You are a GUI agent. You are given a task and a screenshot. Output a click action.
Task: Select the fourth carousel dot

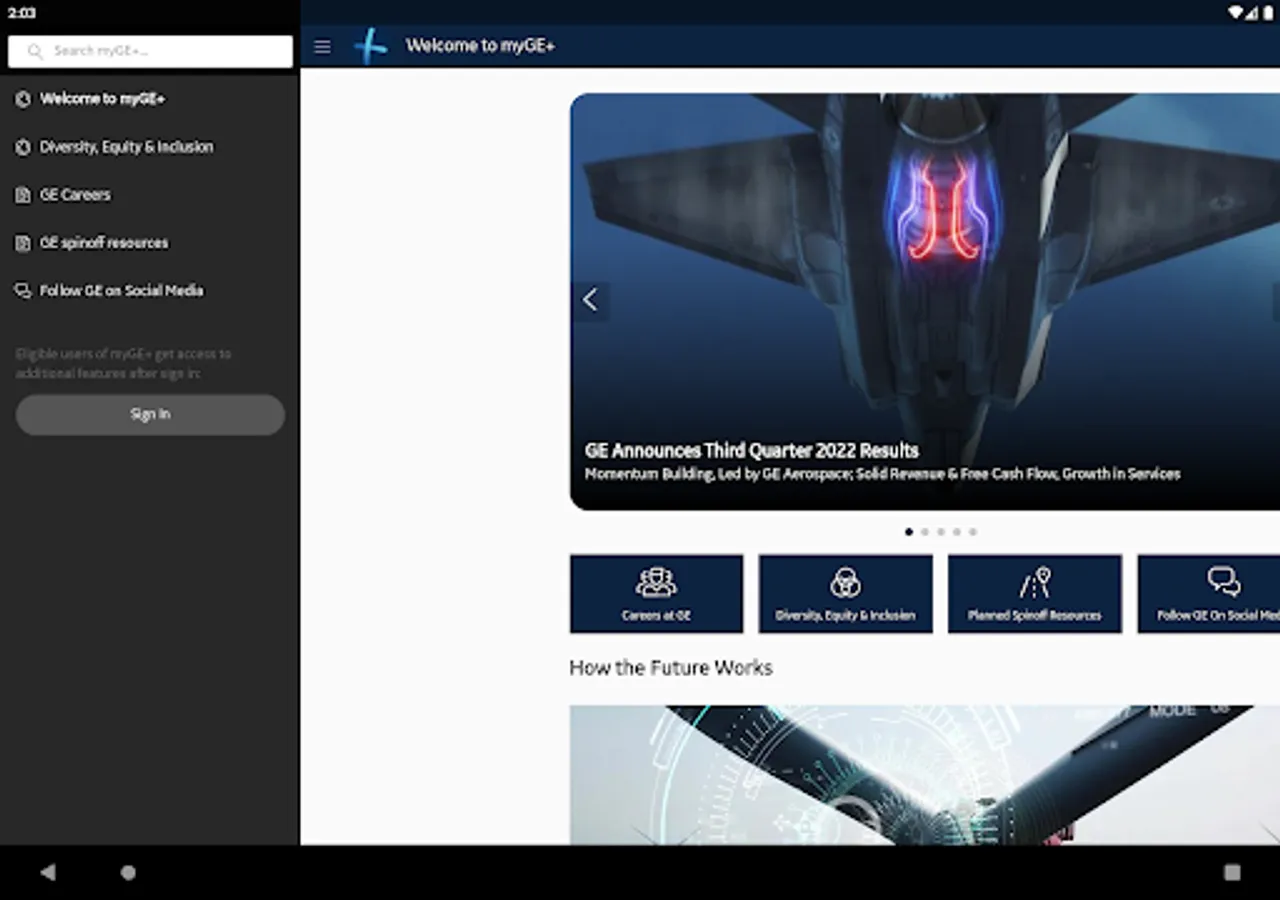[956, 532]
